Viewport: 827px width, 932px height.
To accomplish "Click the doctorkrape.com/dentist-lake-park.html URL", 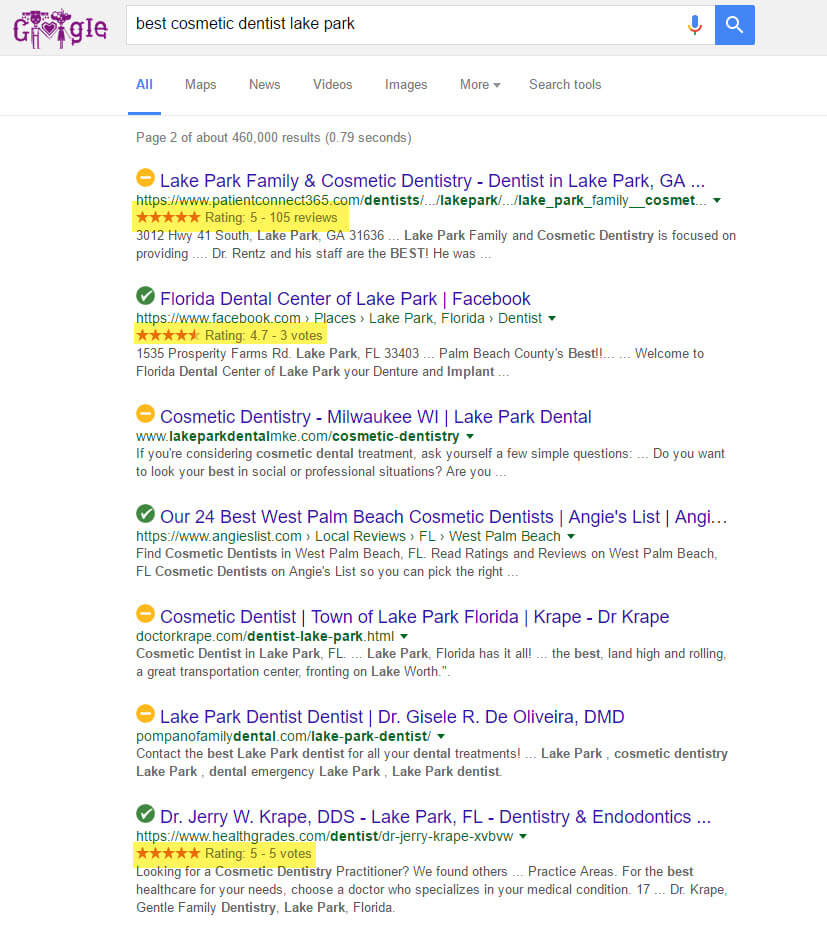I will pyautogui.click(x=265, y=637).
